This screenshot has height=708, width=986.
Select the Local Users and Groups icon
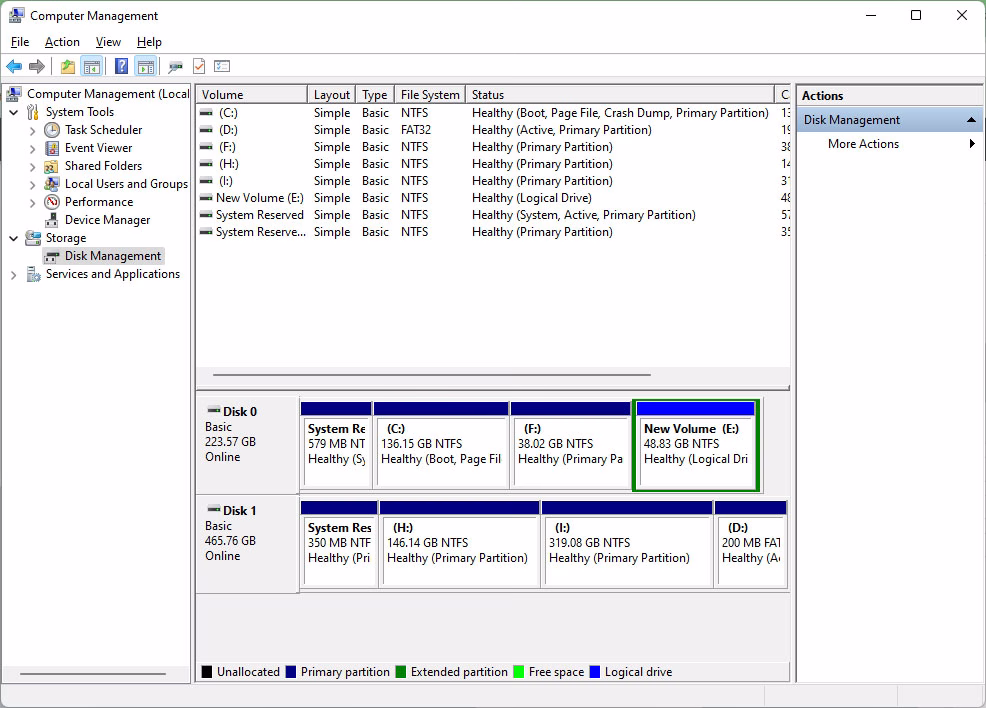pos(52,184)
